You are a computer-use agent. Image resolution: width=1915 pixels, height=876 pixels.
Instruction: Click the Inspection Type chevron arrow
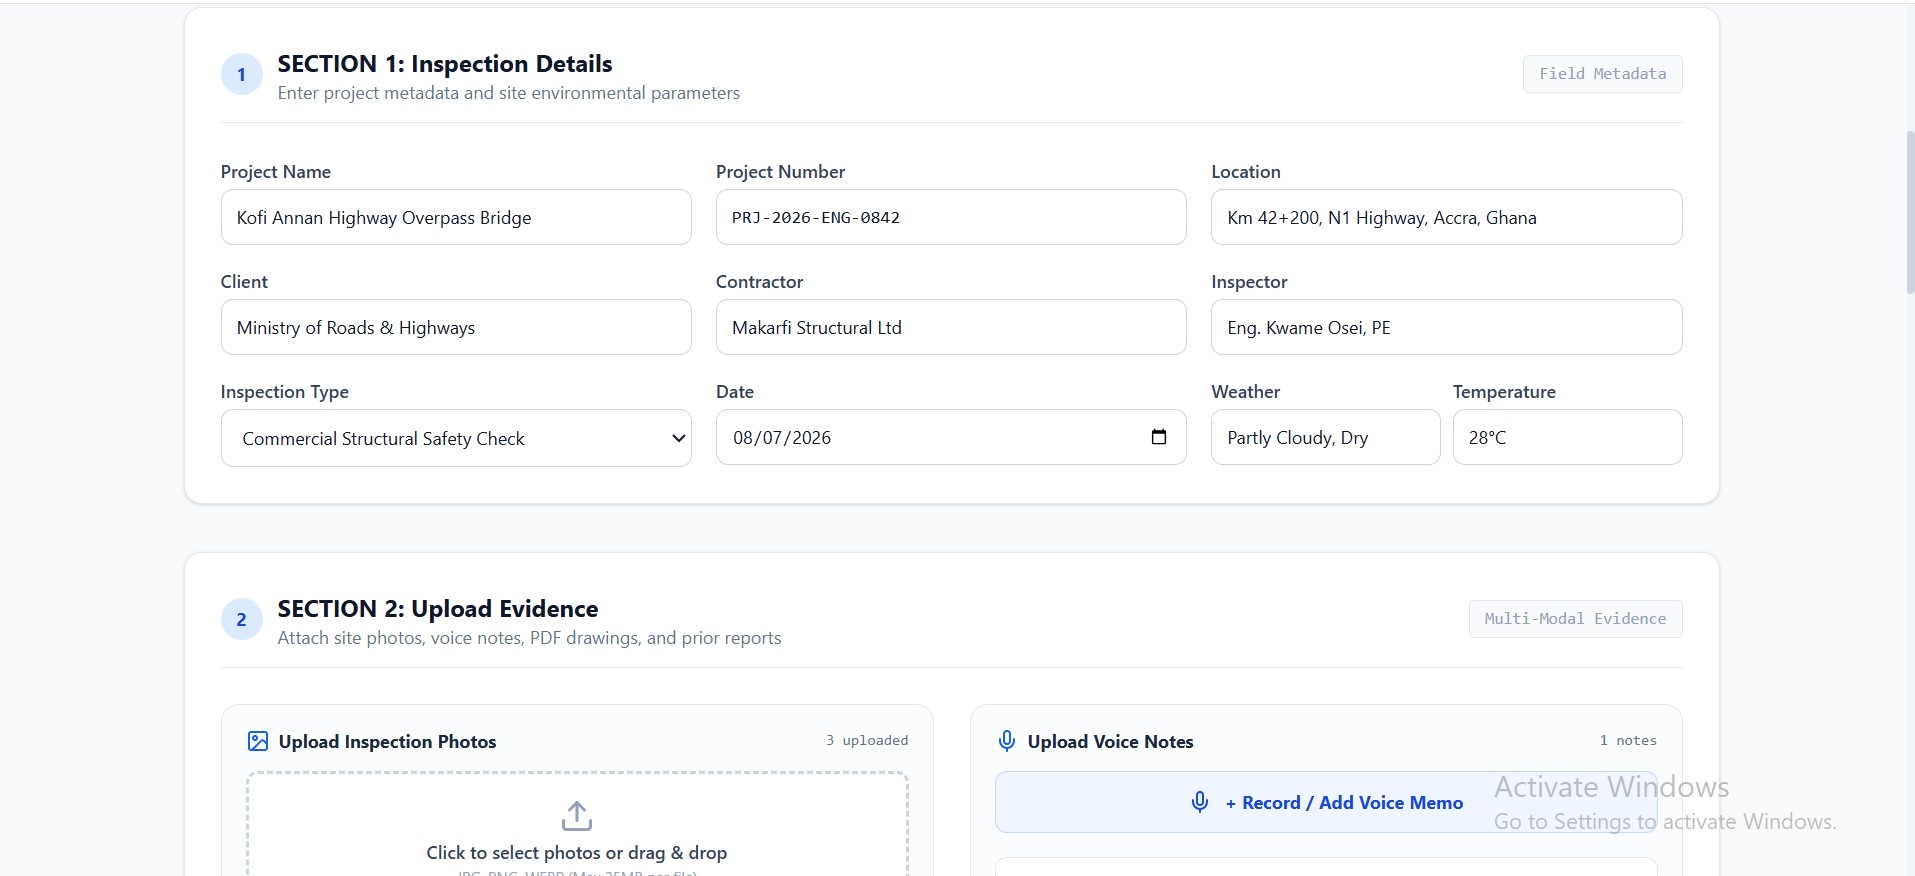pyautogui.click(x=678, y=438)
